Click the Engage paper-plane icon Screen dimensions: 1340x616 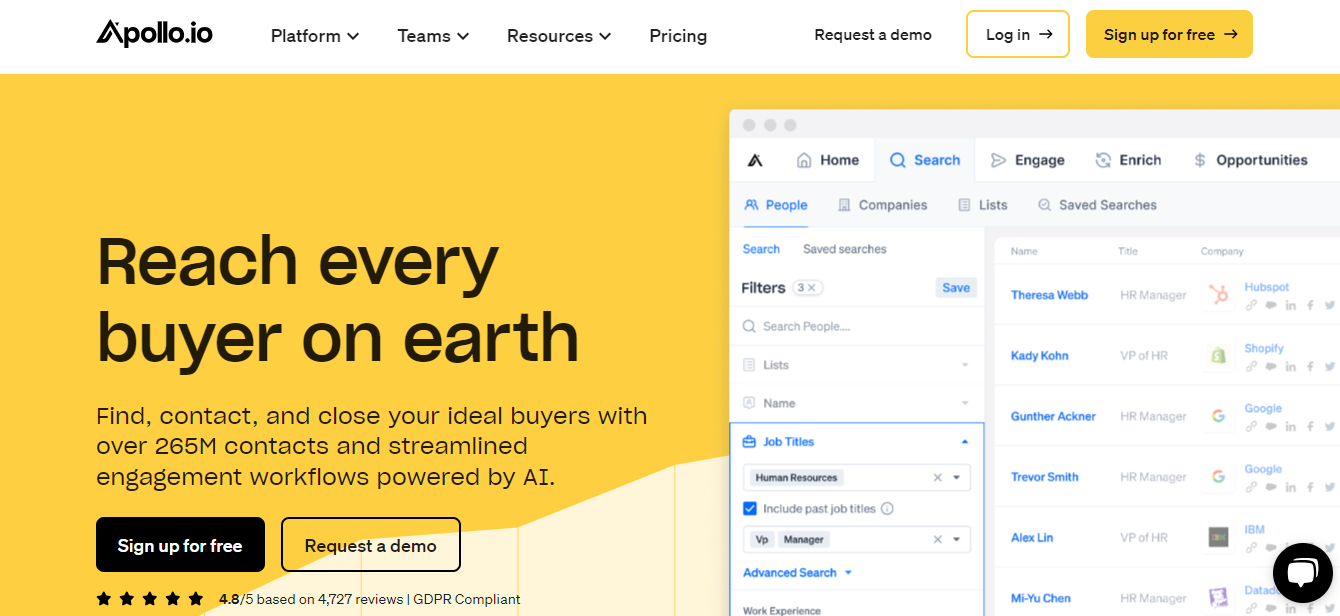[x=998, y=160]
